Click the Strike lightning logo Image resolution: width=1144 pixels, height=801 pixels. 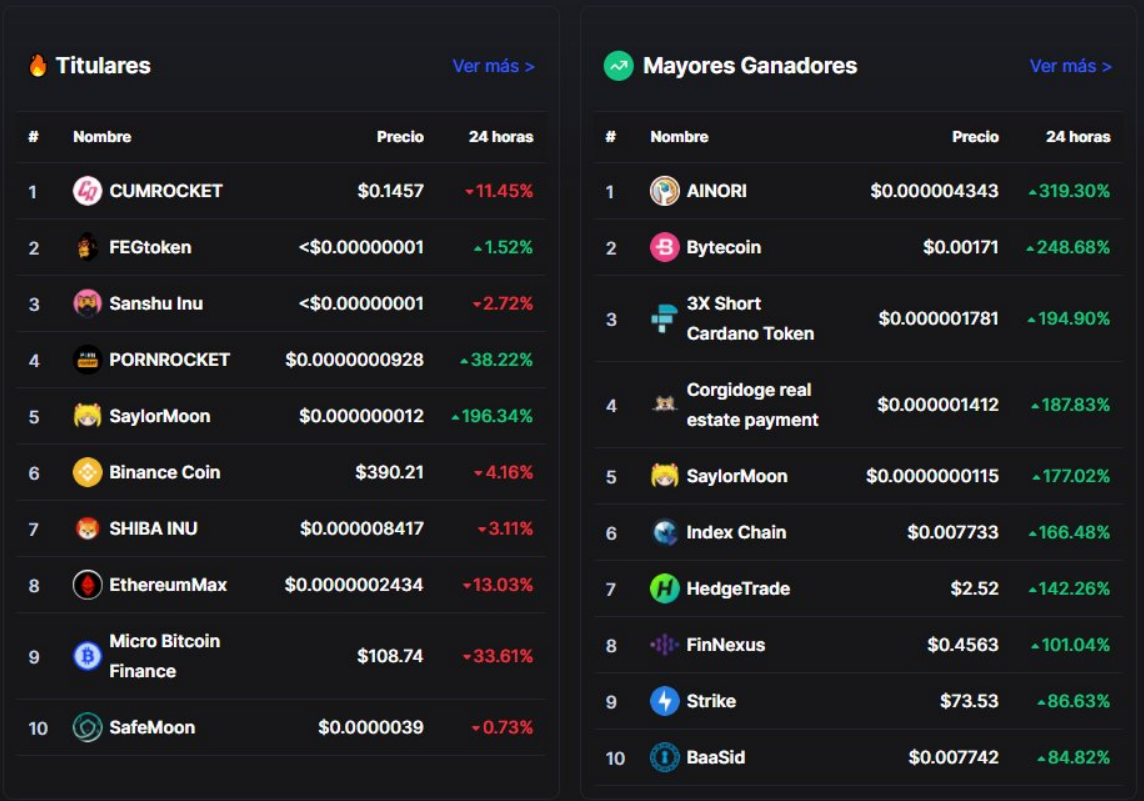coord(664,701)
